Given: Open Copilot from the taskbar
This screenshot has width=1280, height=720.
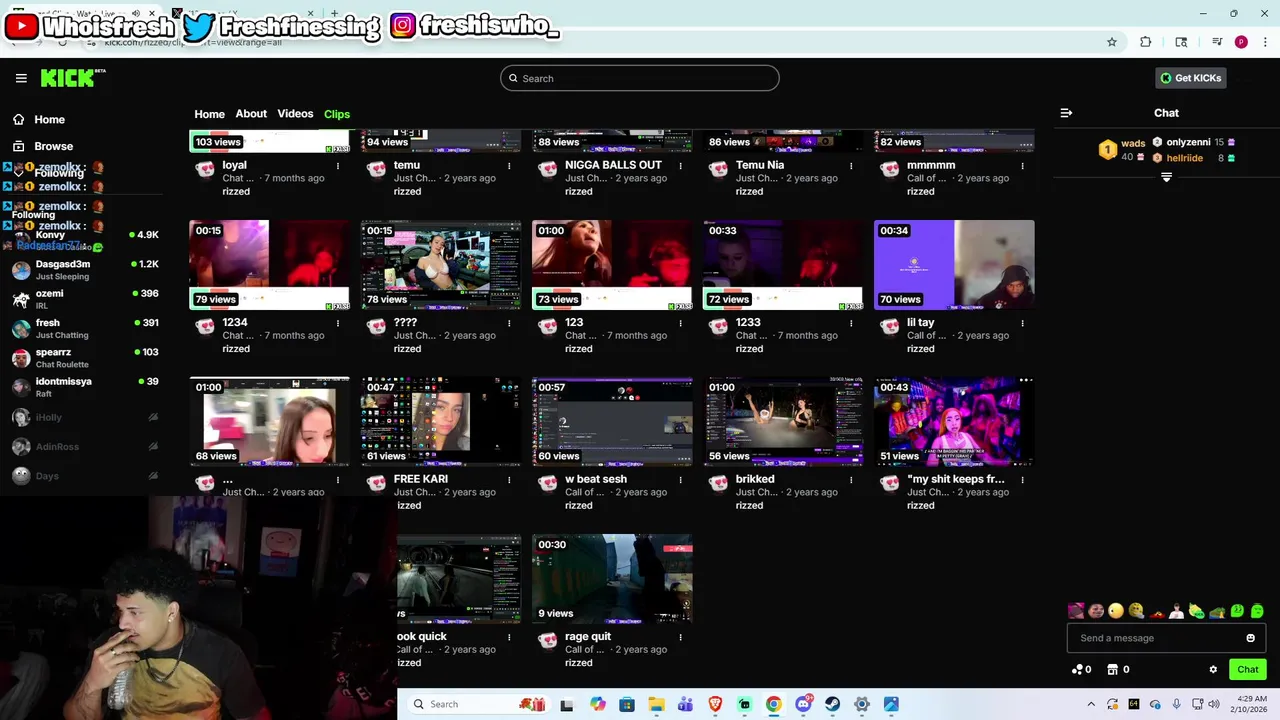Looking at the screenshot, I should 597,704.
